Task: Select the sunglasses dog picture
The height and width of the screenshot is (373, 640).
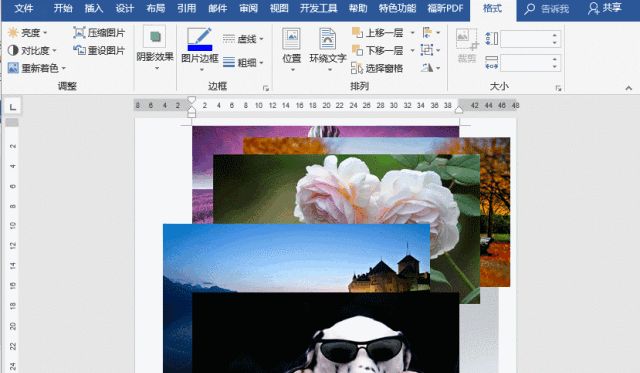Action: [326, 333]
